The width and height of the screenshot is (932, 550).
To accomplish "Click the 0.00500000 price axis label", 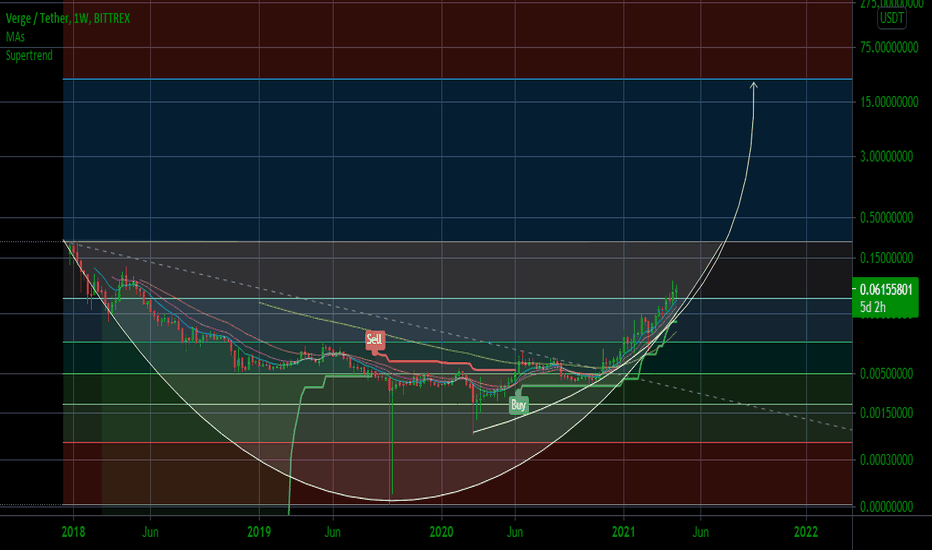I will point(886,373).
